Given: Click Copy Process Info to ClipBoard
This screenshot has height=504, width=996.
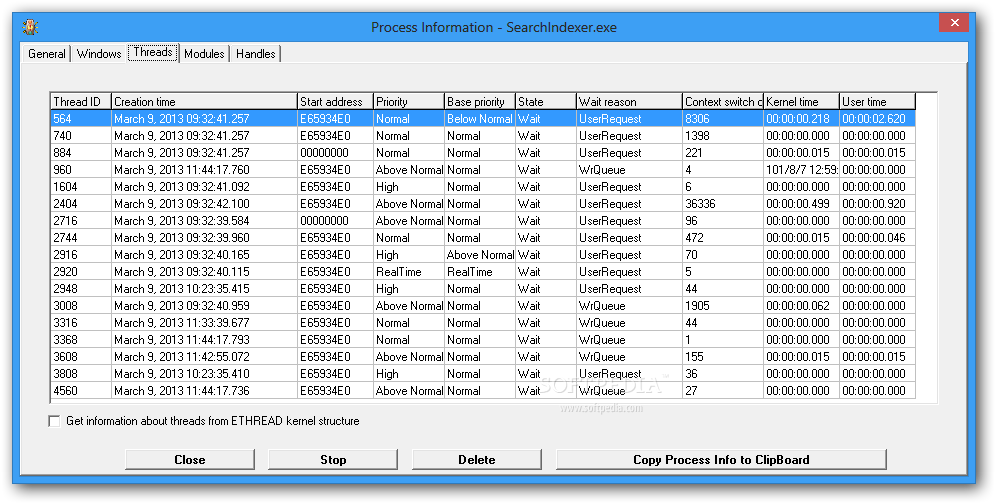Looking at the screenshot, I should [721, 460].
